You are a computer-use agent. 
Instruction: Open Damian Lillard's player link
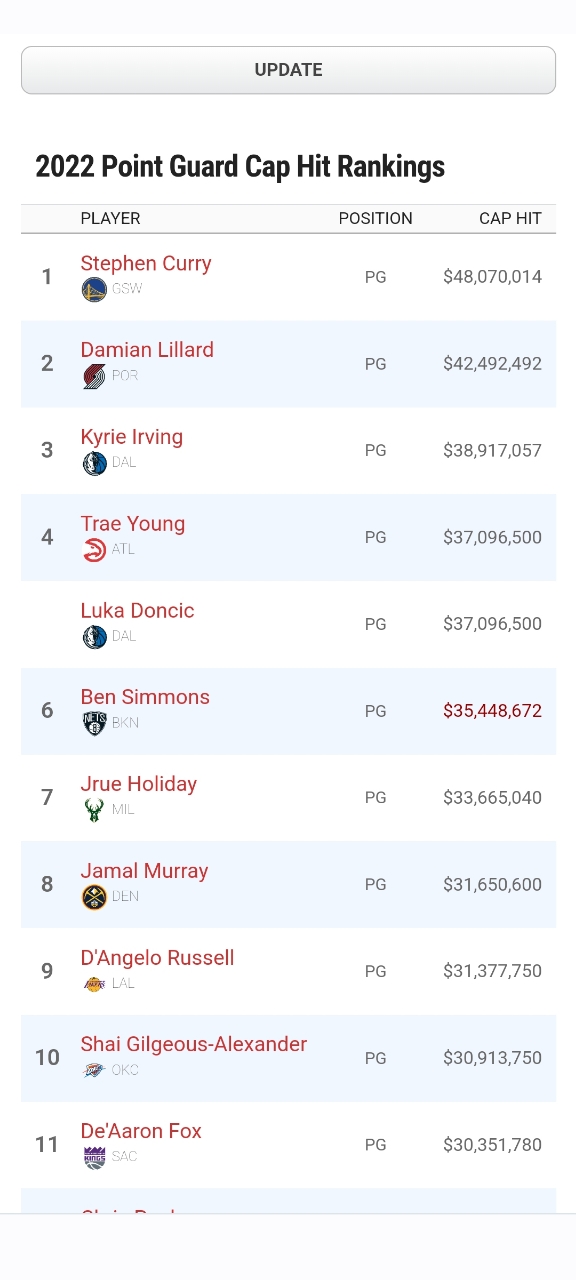pos(147,350)
